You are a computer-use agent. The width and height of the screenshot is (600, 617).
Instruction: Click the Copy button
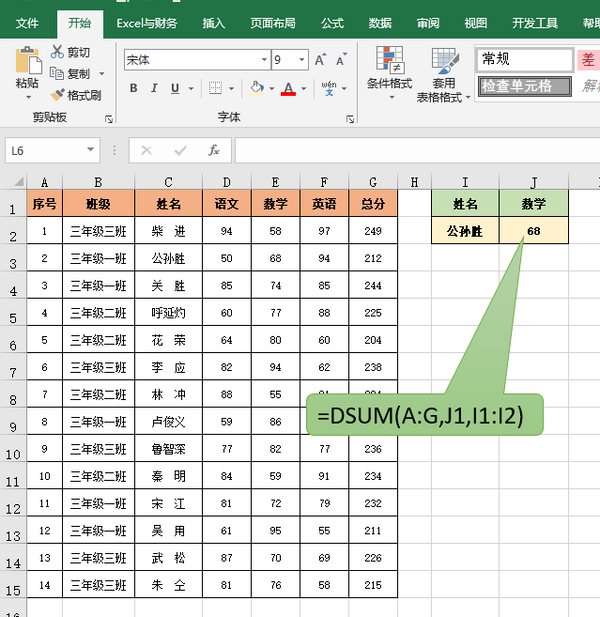coord(71,74)
